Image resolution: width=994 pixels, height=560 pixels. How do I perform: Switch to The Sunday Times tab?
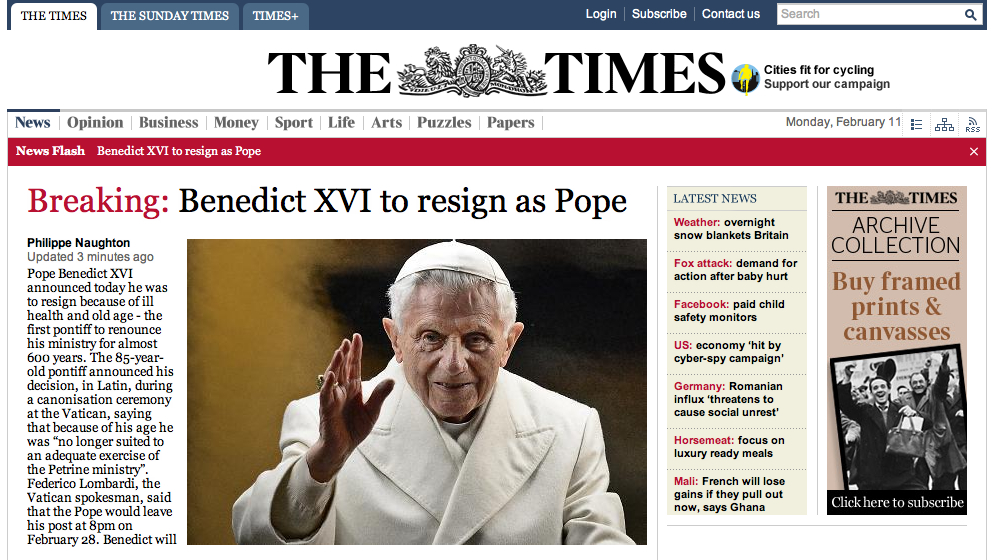pyautogui.click(x=169, y=16)
